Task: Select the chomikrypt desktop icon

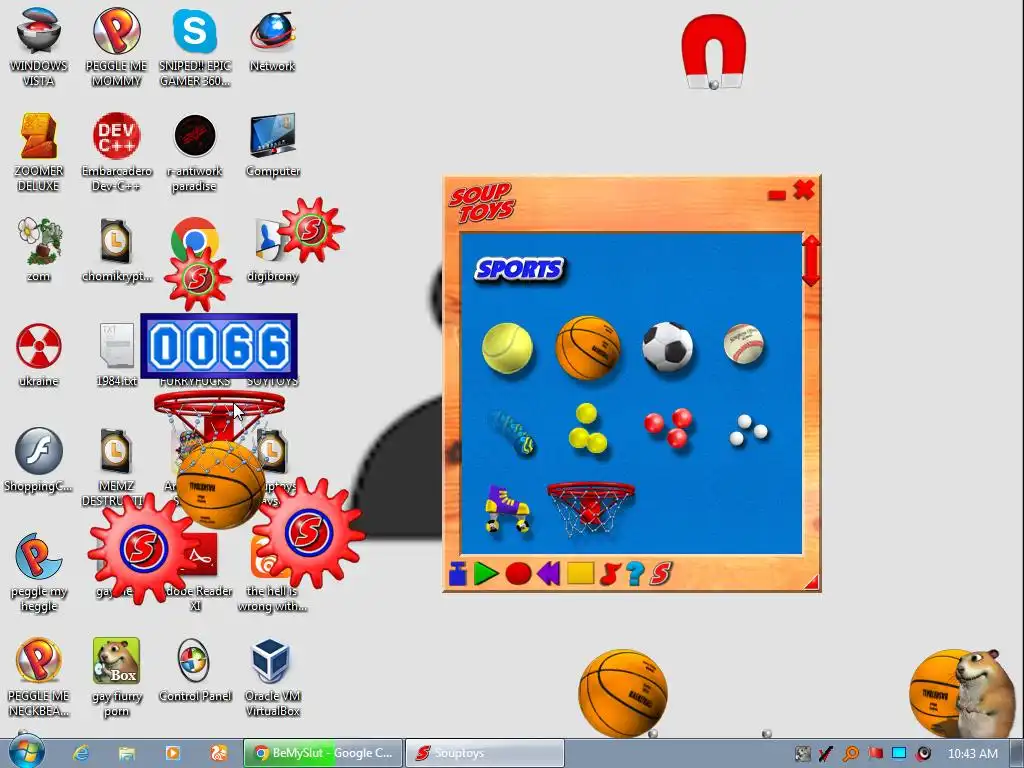Action: coord(116,250)
